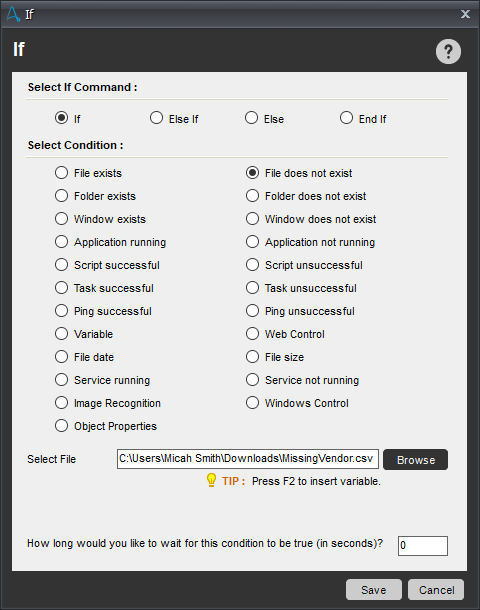The width and height of the screenshot is (480, 610).
Task: Click Browse to choose a file
Action: (415, 459)
